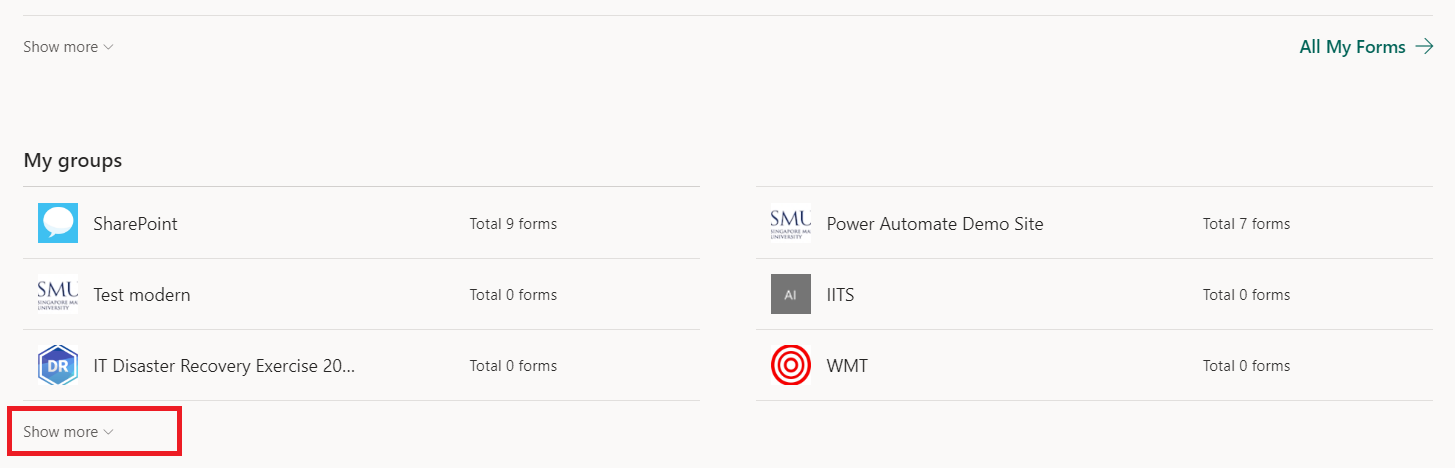Click the red target icon for WMT
Viewport: 1455px width, 468px height.
tap(791, 365)
